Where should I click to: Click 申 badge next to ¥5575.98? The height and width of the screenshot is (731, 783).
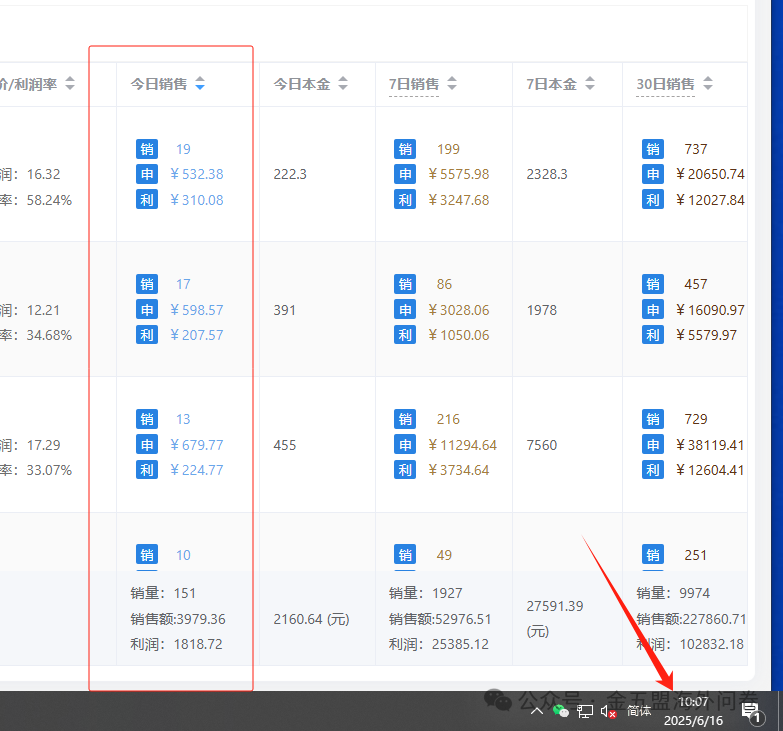405,174
